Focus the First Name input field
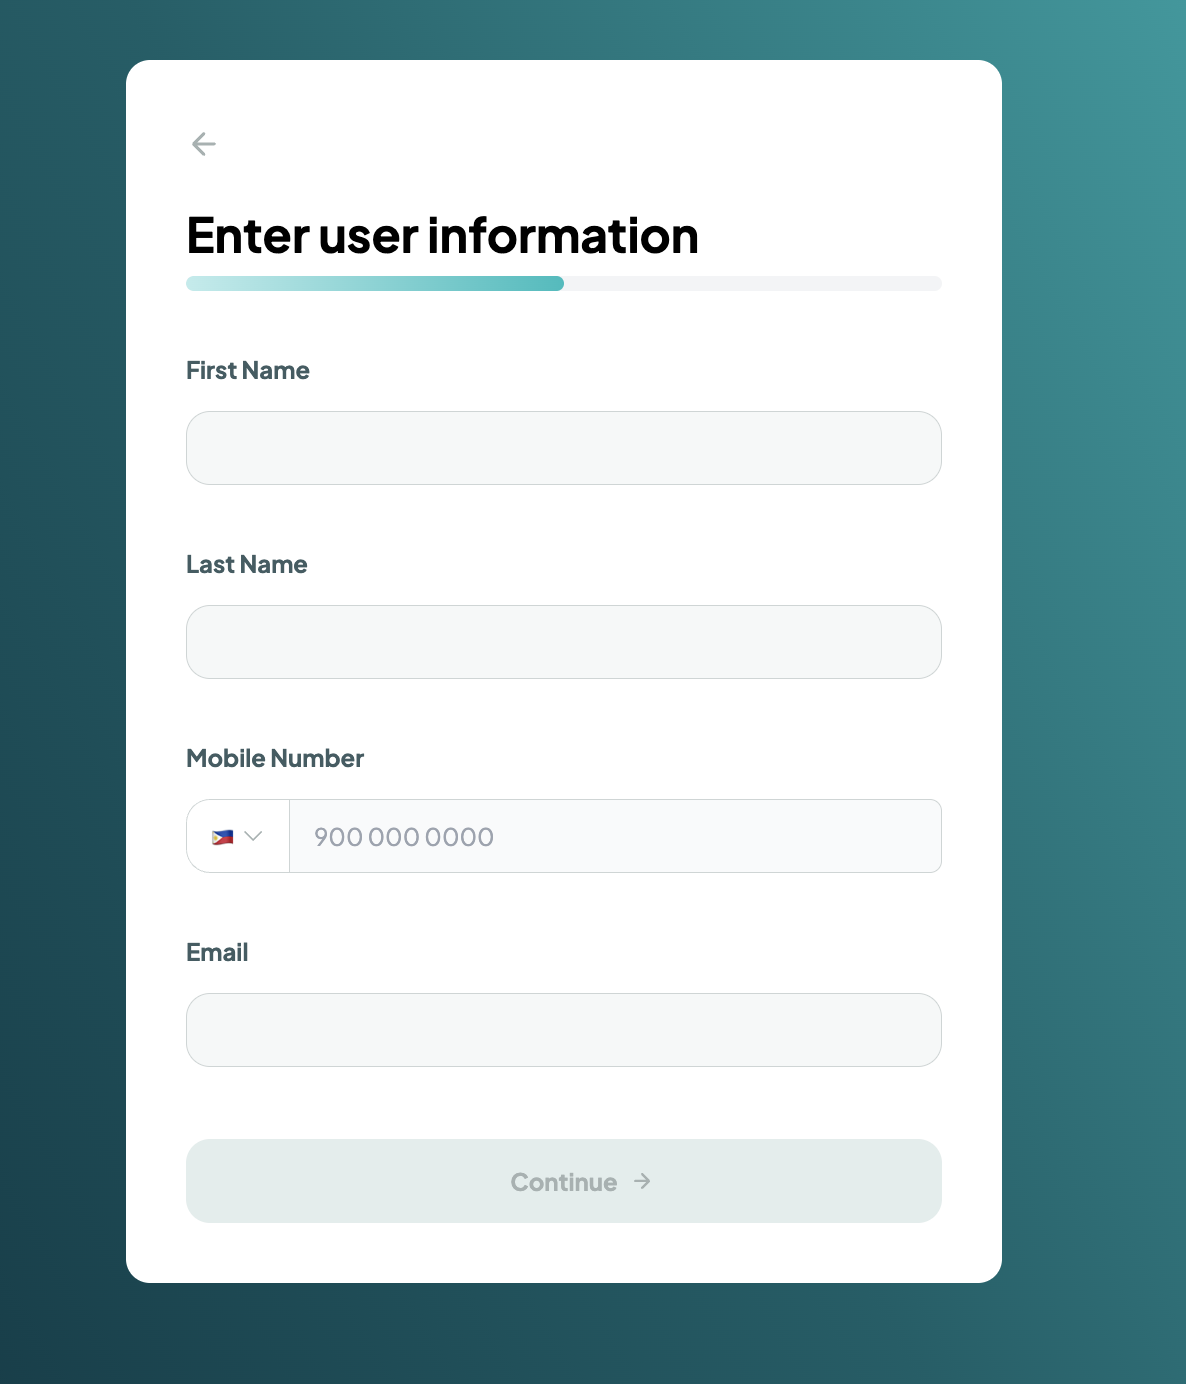The image size is (1186, 1384). point(563,448)
